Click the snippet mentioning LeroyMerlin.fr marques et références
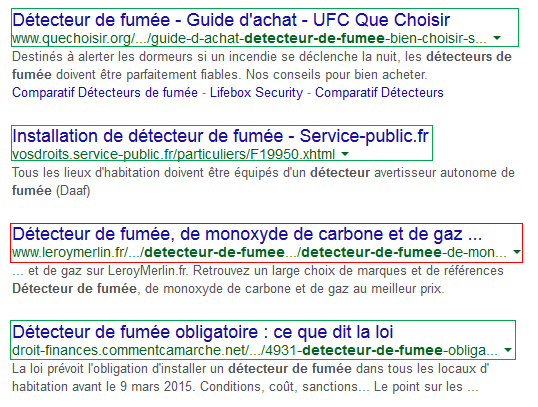Screen dimensions: 538x407 click(x=258, y=280)
